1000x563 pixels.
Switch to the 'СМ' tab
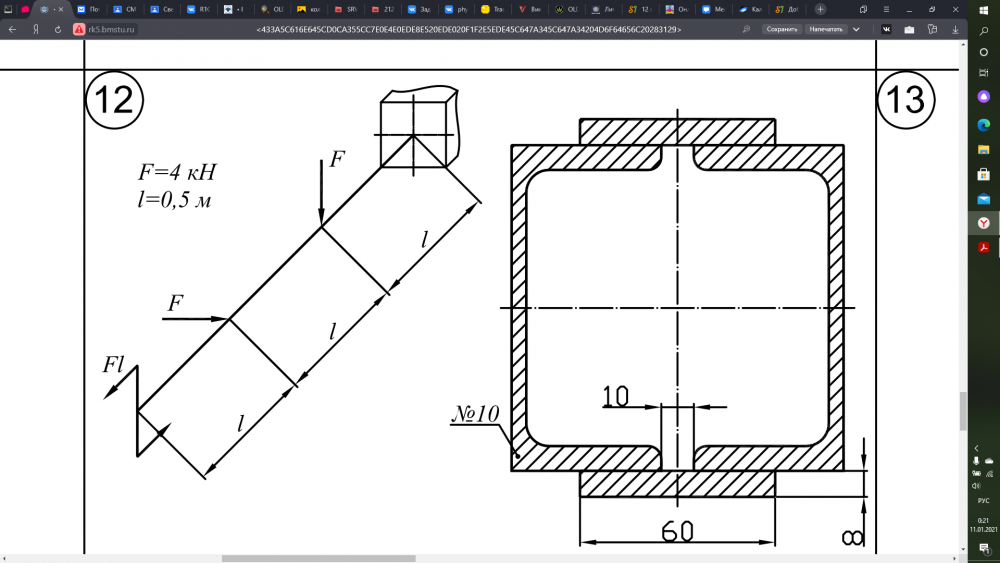[x=125, y=10]
